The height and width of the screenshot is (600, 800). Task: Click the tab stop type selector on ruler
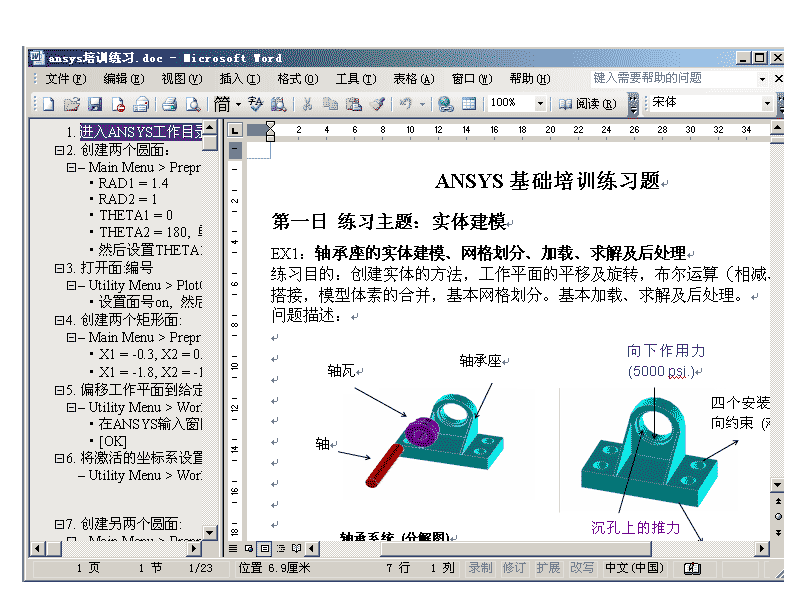(x=234, y=130)
